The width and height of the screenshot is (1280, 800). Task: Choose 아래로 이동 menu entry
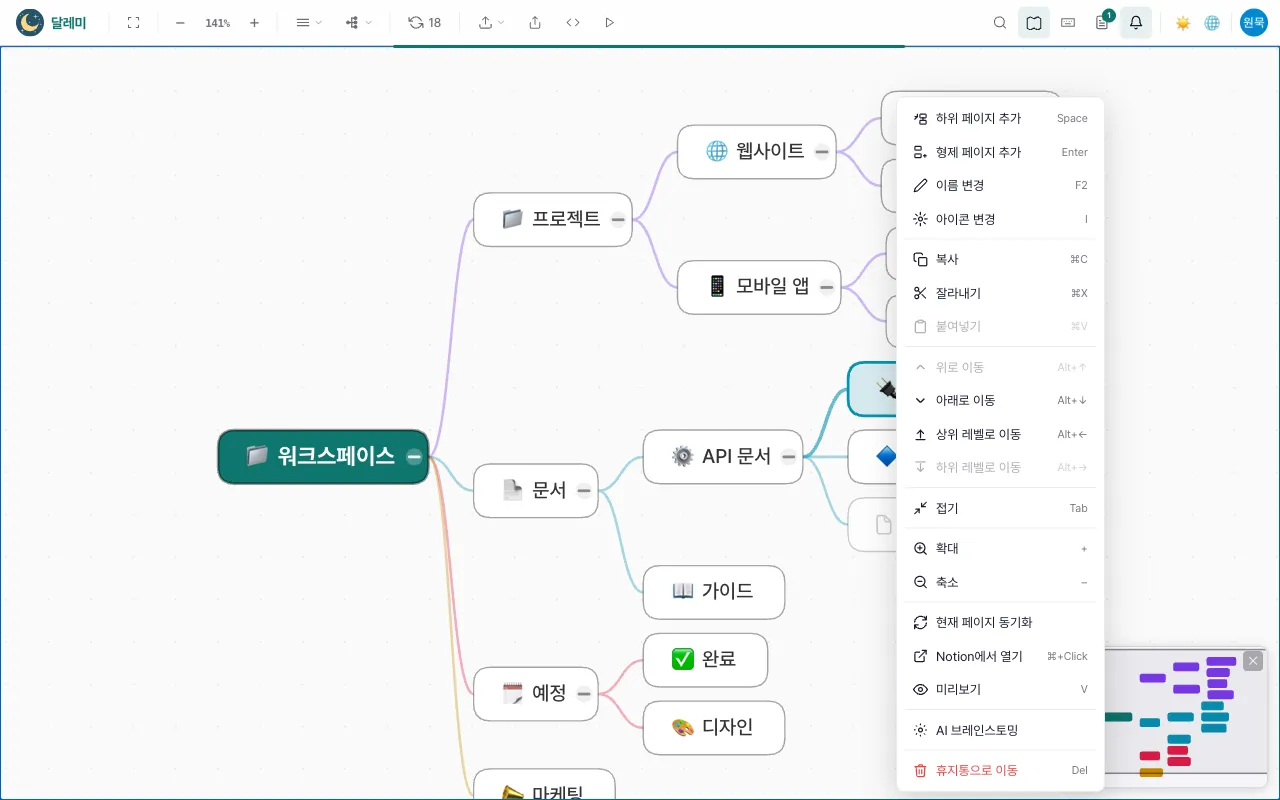pos(1000,400)
